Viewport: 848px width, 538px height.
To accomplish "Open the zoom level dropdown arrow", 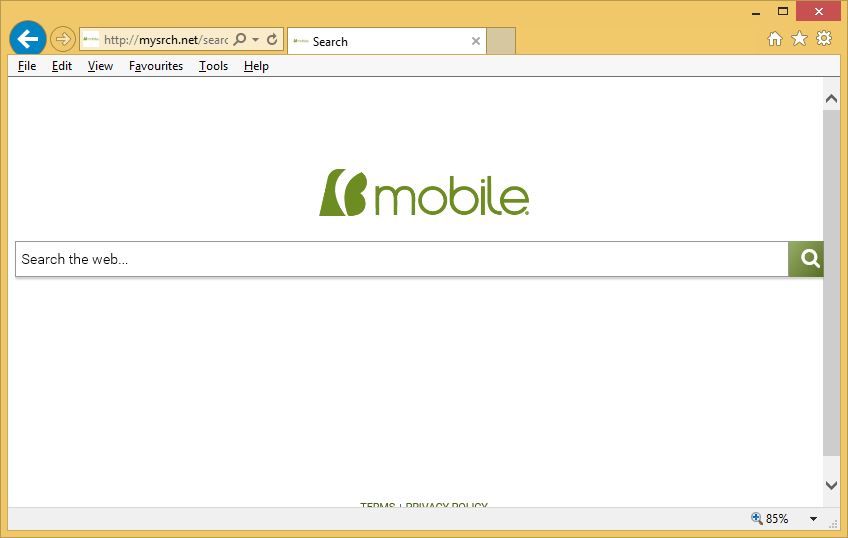I will click(x=813, y=519).
